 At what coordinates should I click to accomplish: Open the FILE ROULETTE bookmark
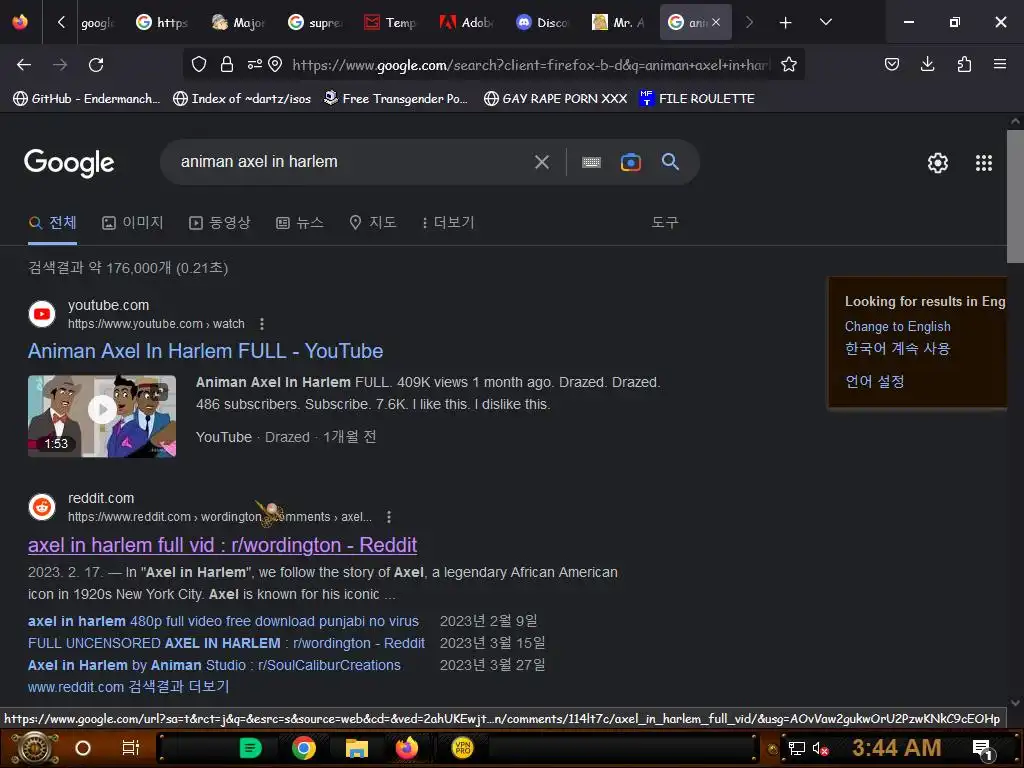tap(697, 99)
